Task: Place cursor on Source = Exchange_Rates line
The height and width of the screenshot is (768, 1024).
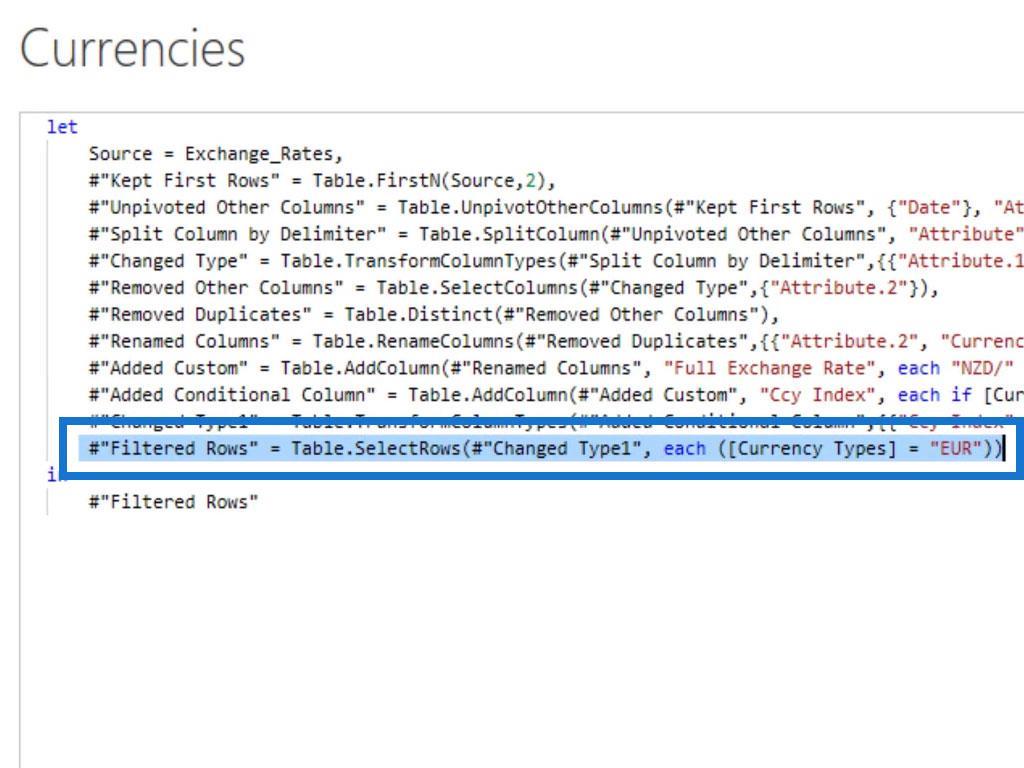Action: [216, 153]
